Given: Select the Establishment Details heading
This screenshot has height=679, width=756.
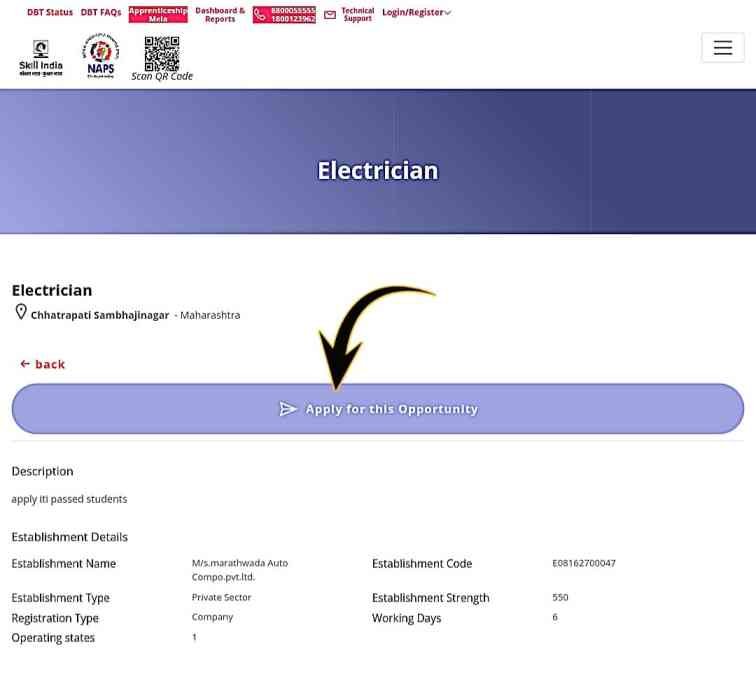Looking at the screenshot, I should [69, 537].
